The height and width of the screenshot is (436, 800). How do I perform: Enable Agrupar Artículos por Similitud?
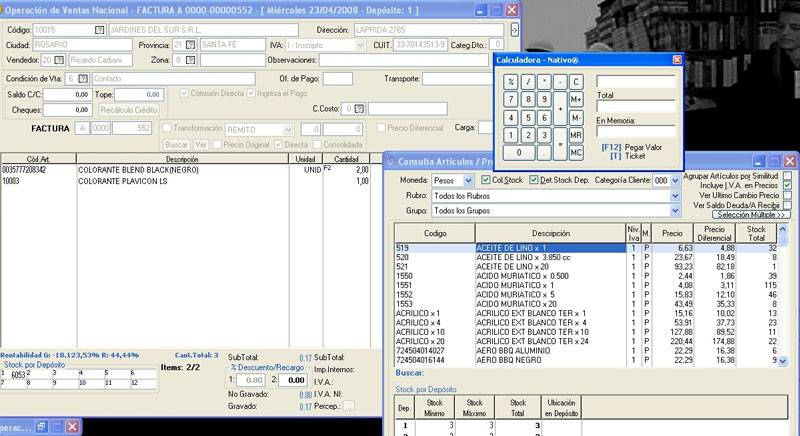pos(788,176)
